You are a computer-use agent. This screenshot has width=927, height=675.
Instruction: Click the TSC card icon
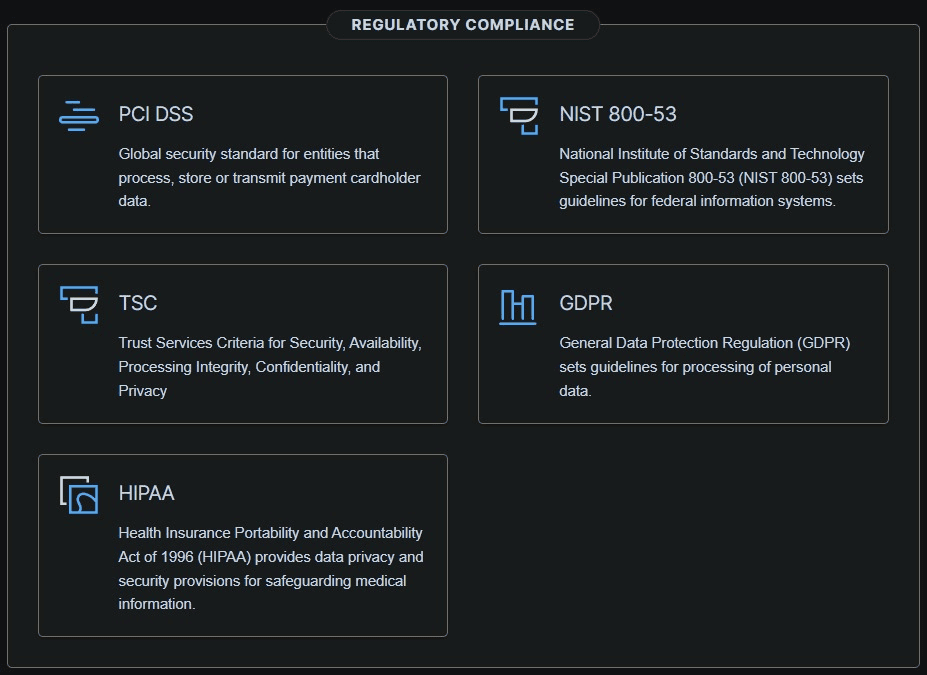tap(79, 304)
